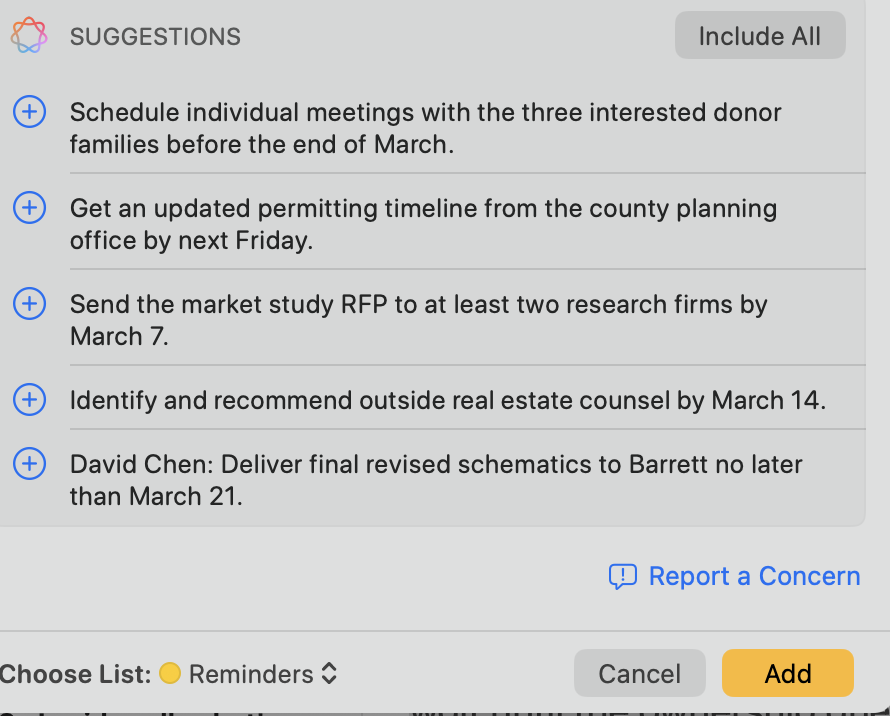
Task: Click the Apple Intelligence suggestions icon
Action: pos(28,36)
